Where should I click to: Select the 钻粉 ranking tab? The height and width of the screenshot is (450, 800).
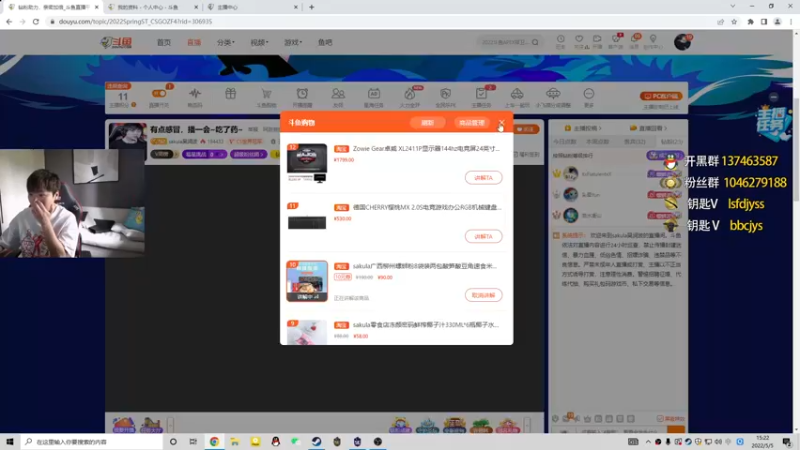(x=670, y=141)
